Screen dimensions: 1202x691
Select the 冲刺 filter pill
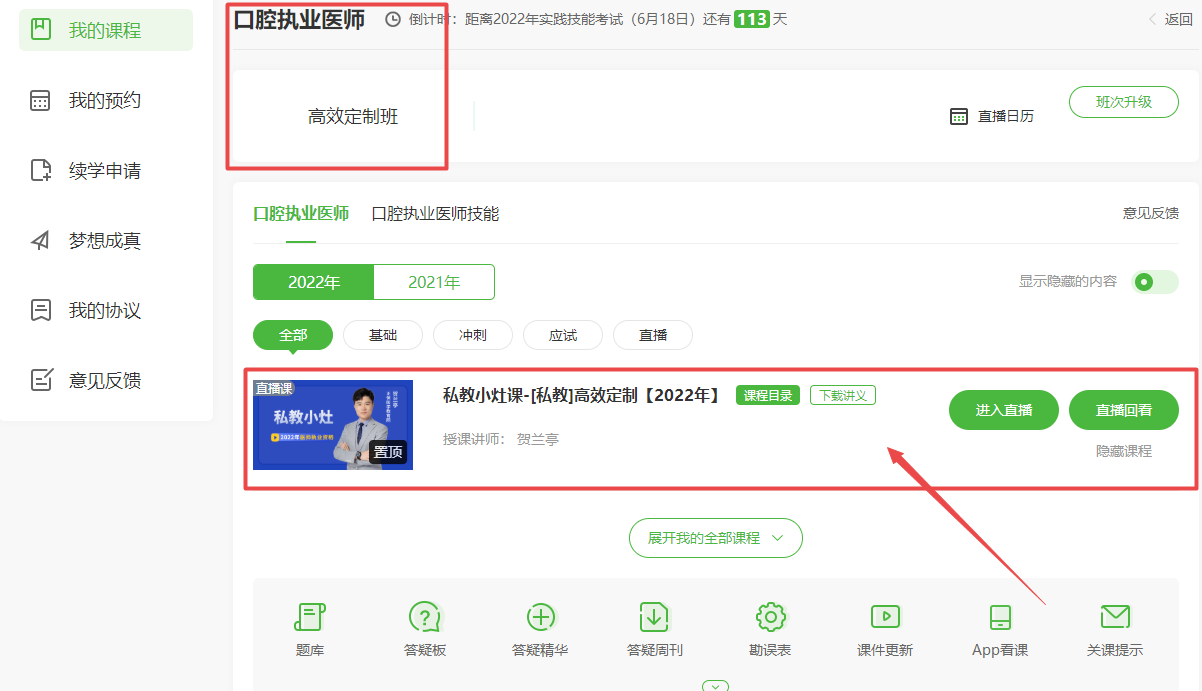(x=473, y=335)
